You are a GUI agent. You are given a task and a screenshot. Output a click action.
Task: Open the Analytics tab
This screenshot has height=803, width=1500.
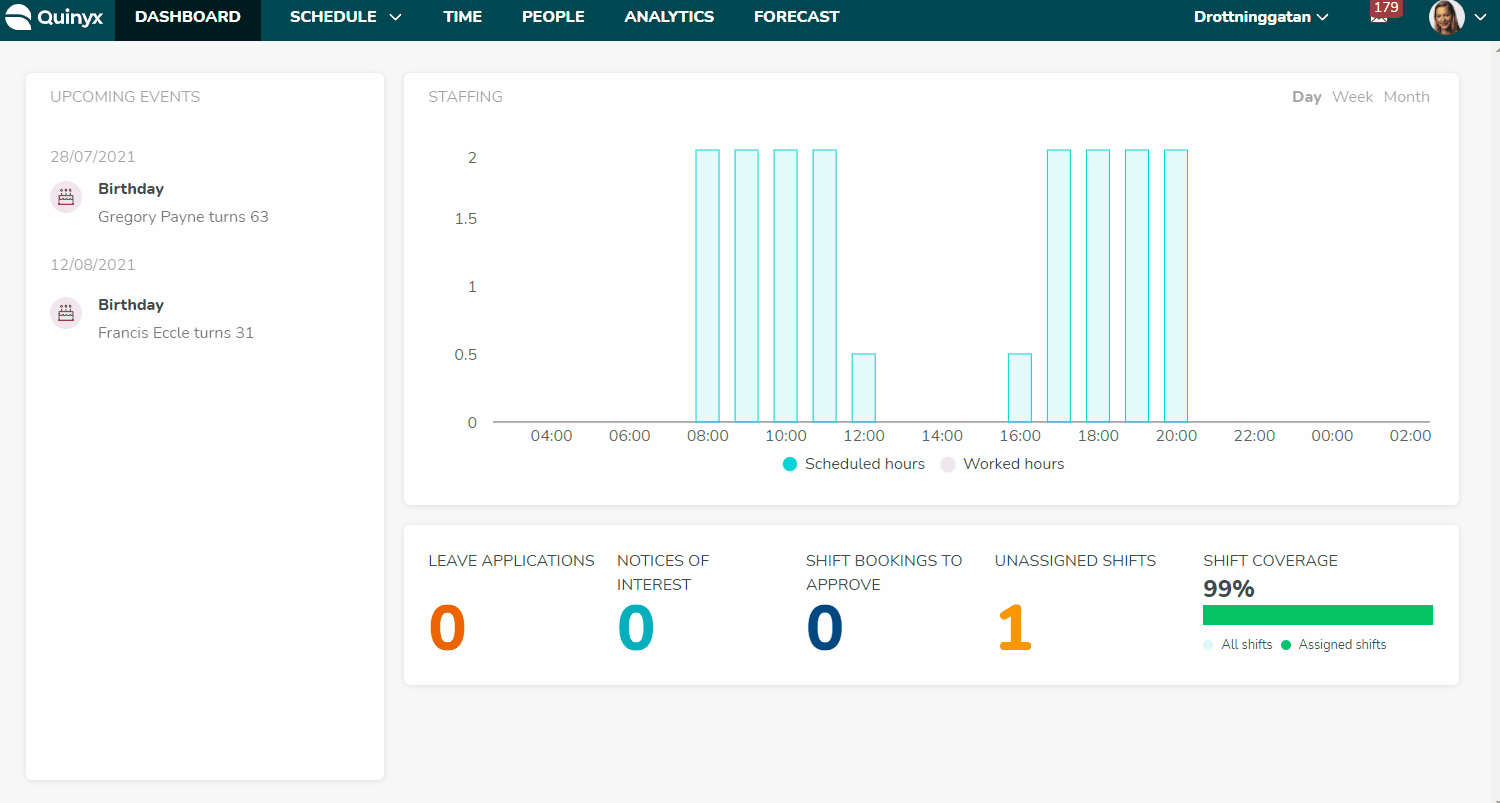click(x=669, y=17)
